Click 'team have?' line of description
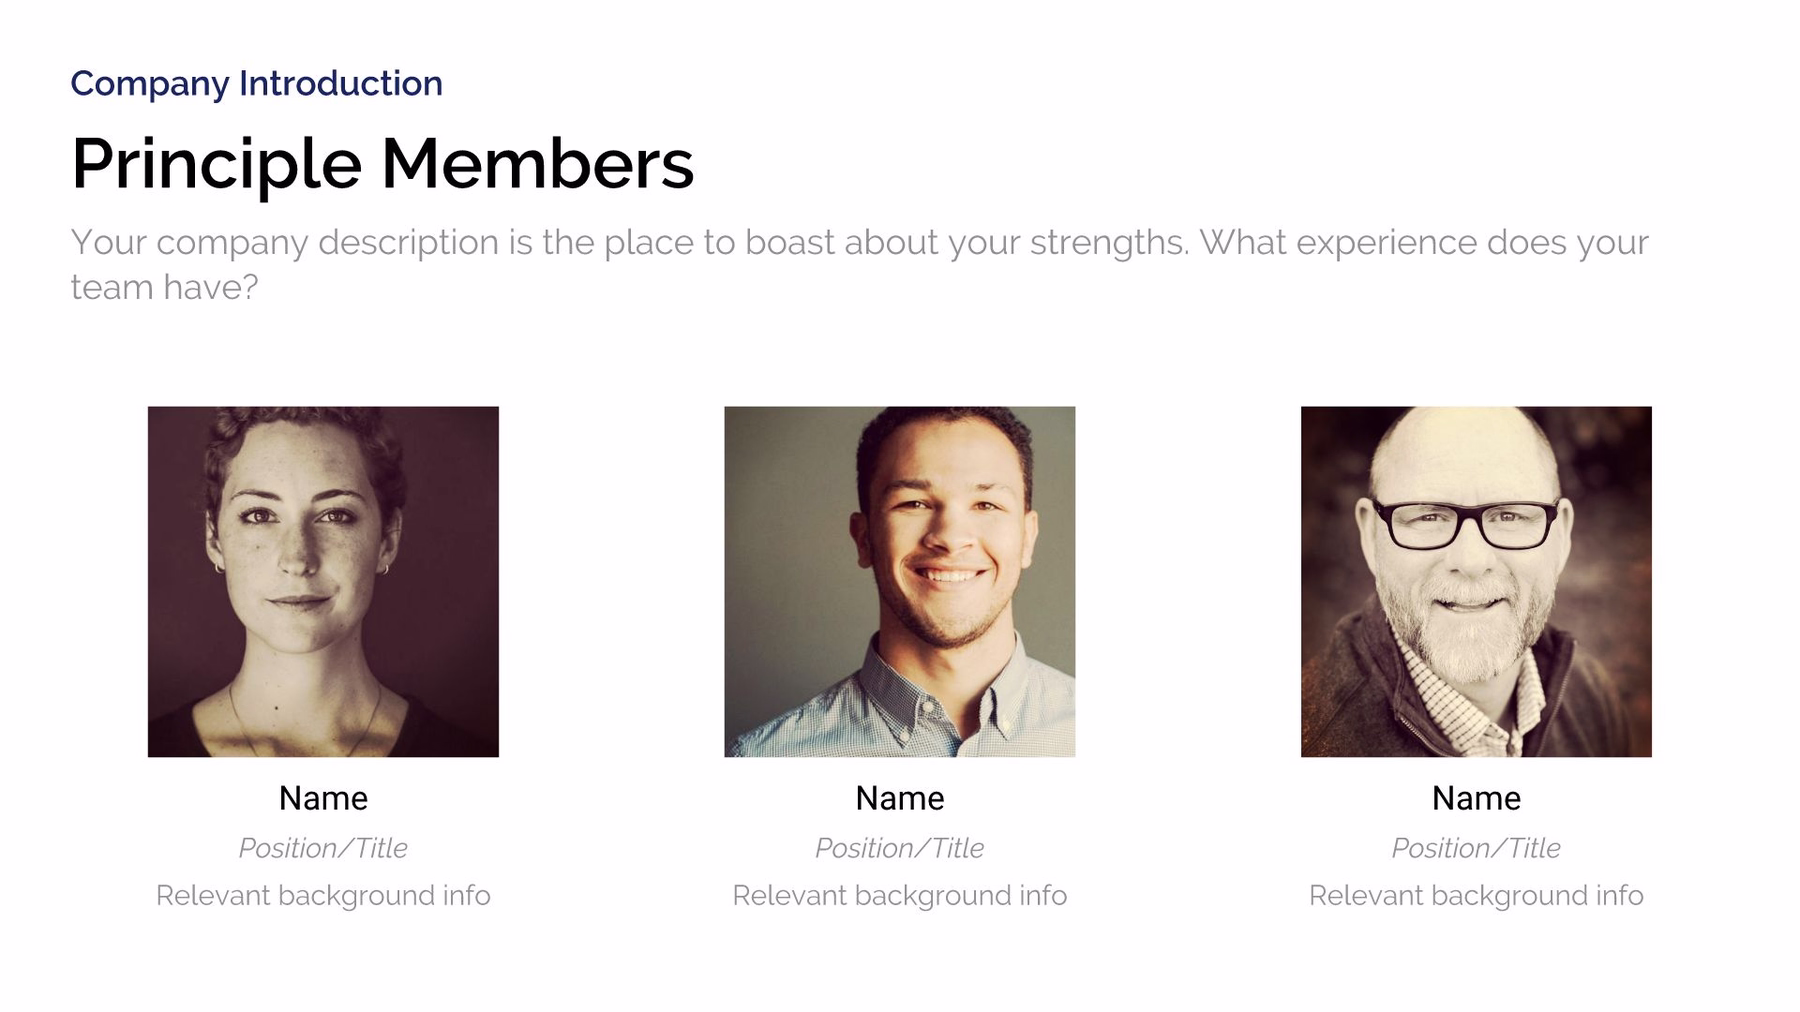Screen dimensions: 1800x1012 (x=164, y=288)
